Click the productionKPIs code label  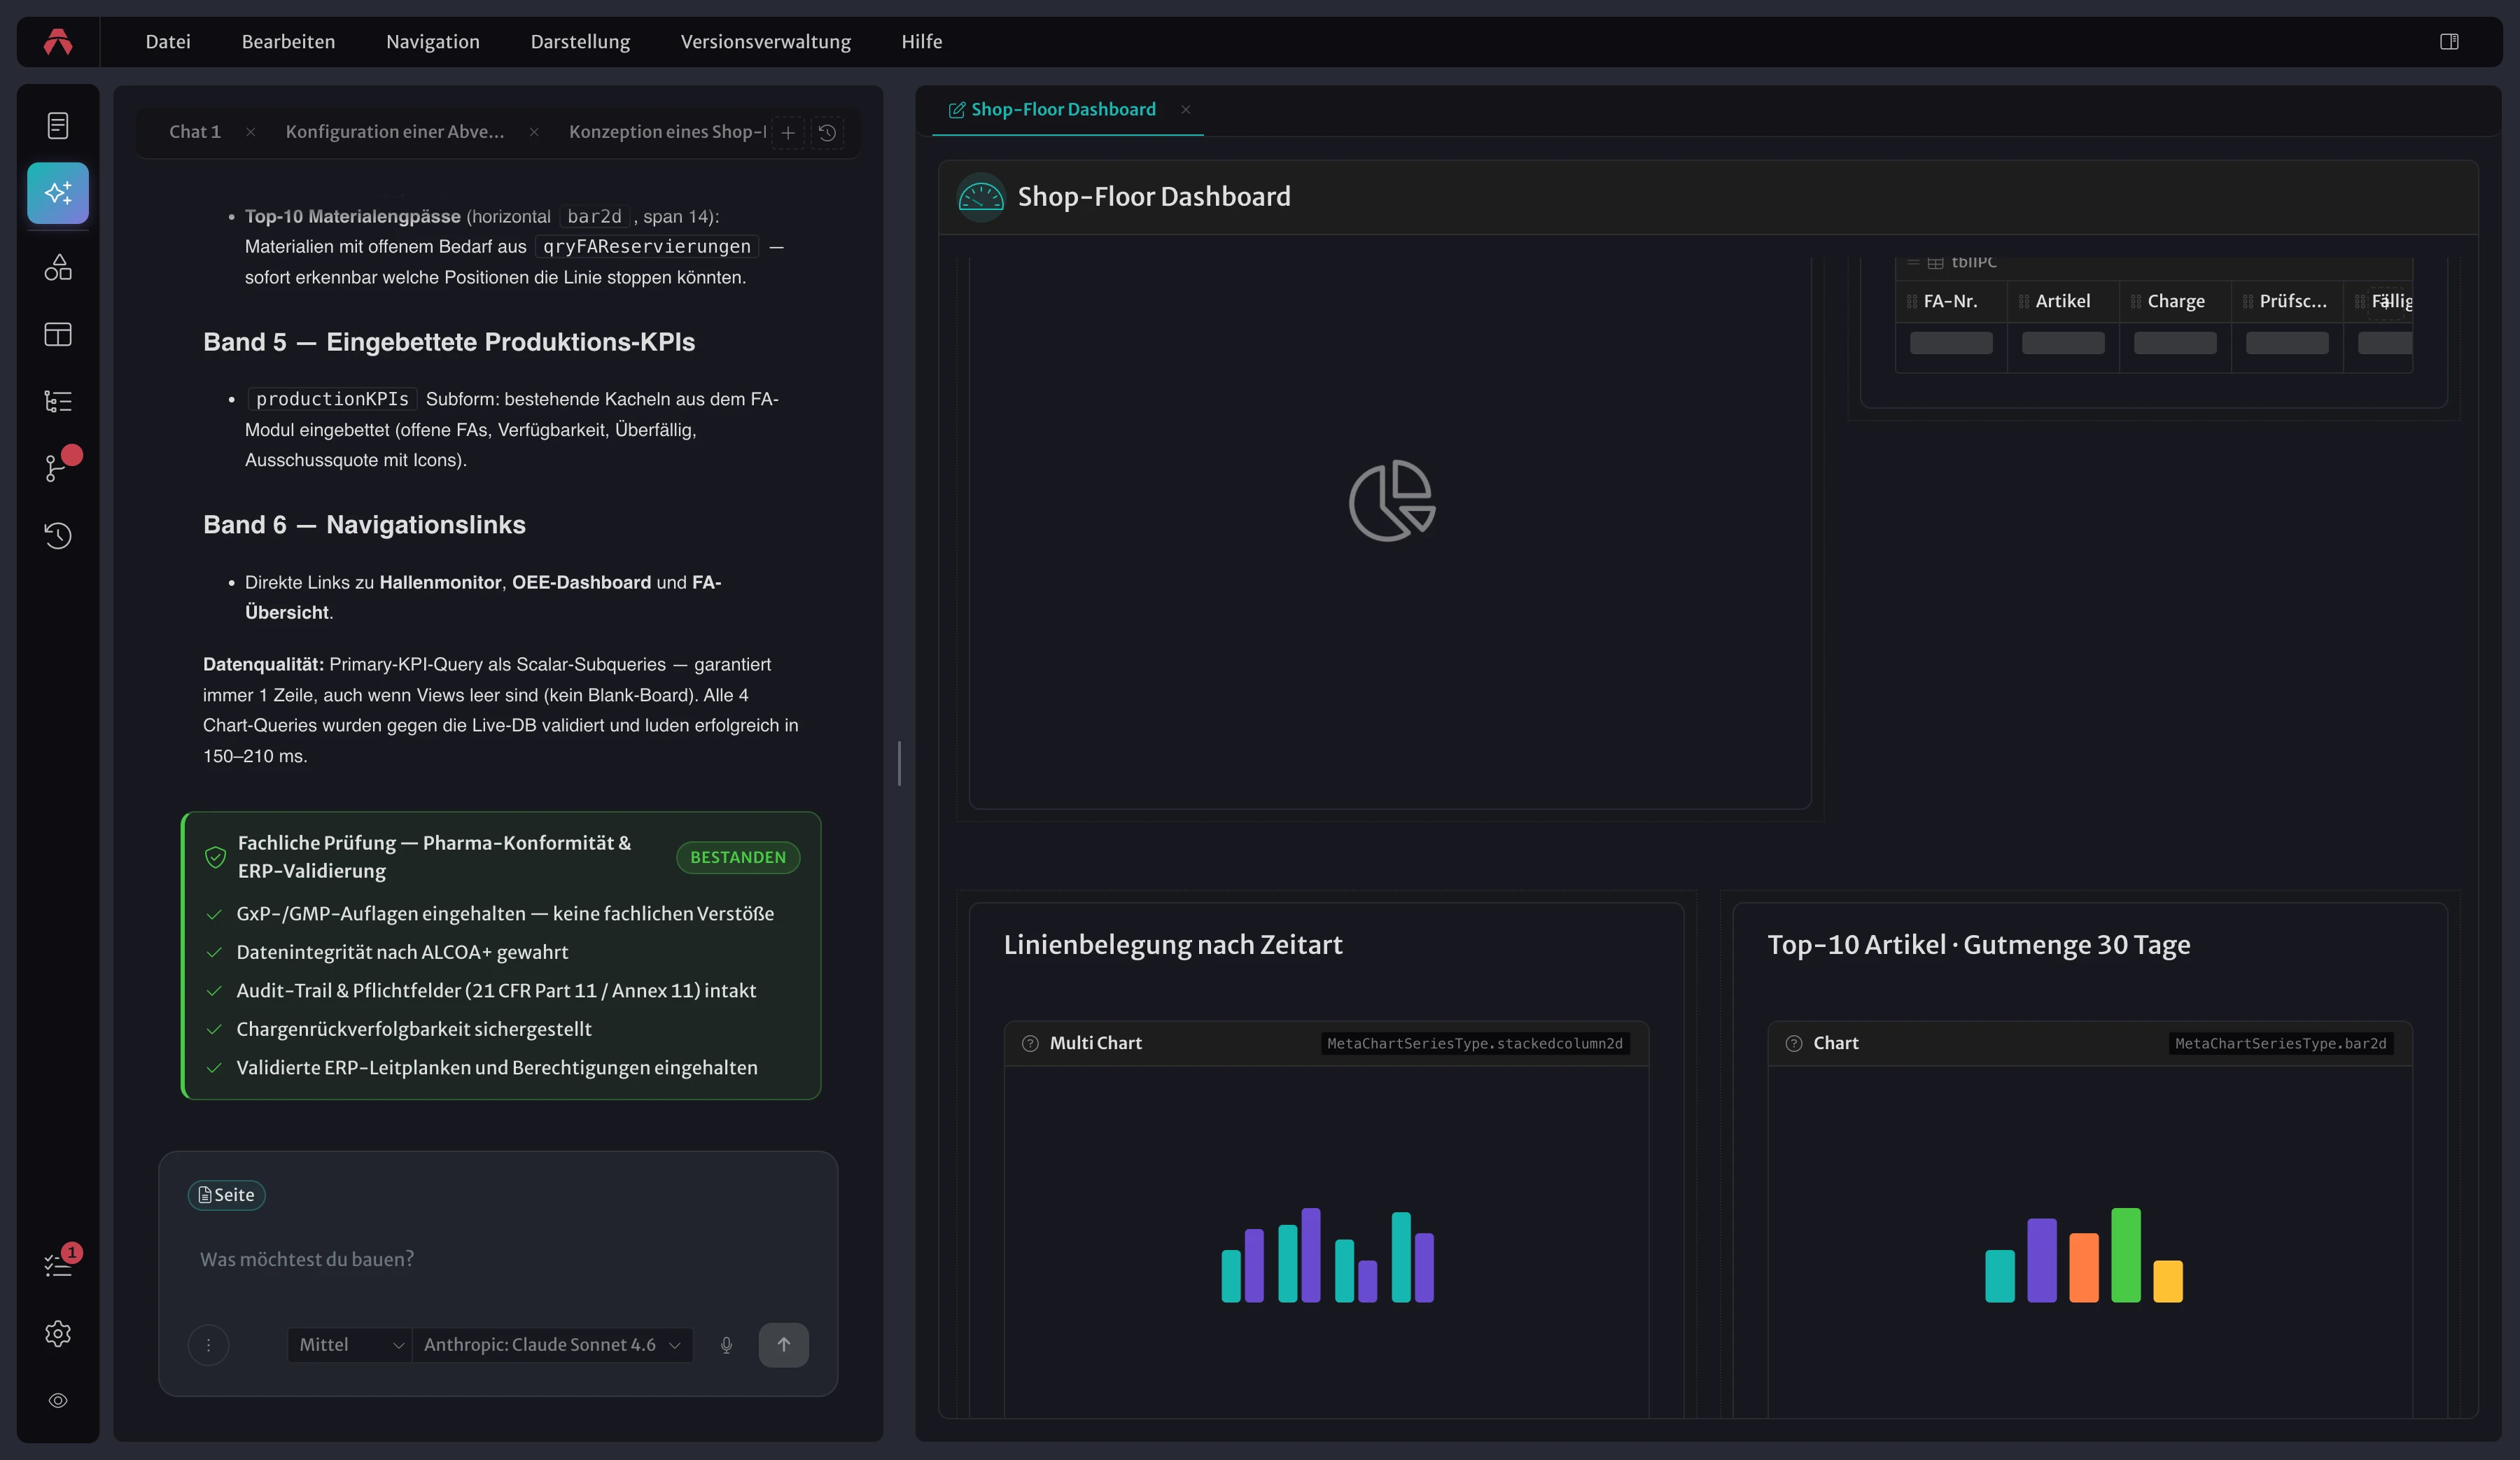332,399
